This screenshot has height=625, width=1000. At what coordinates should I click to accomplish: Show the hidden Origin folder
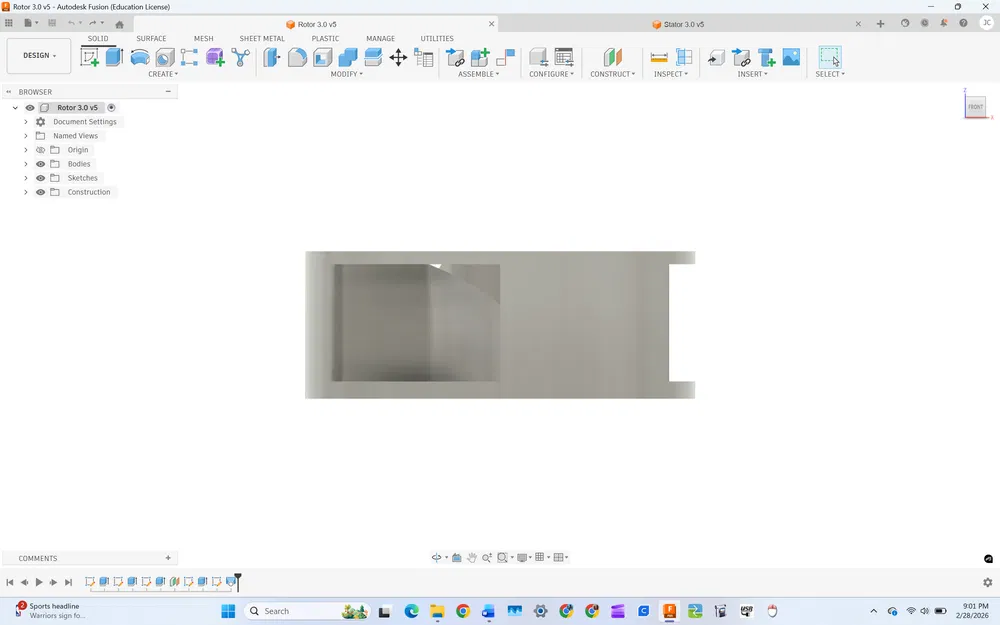[40, 150]
